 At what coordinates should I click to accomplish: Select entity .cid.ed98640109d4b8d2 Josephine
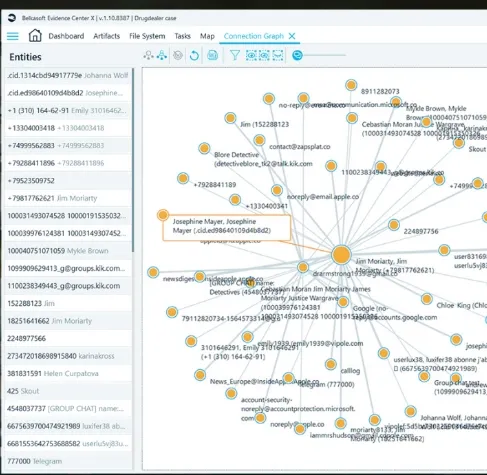click(68, 93)
